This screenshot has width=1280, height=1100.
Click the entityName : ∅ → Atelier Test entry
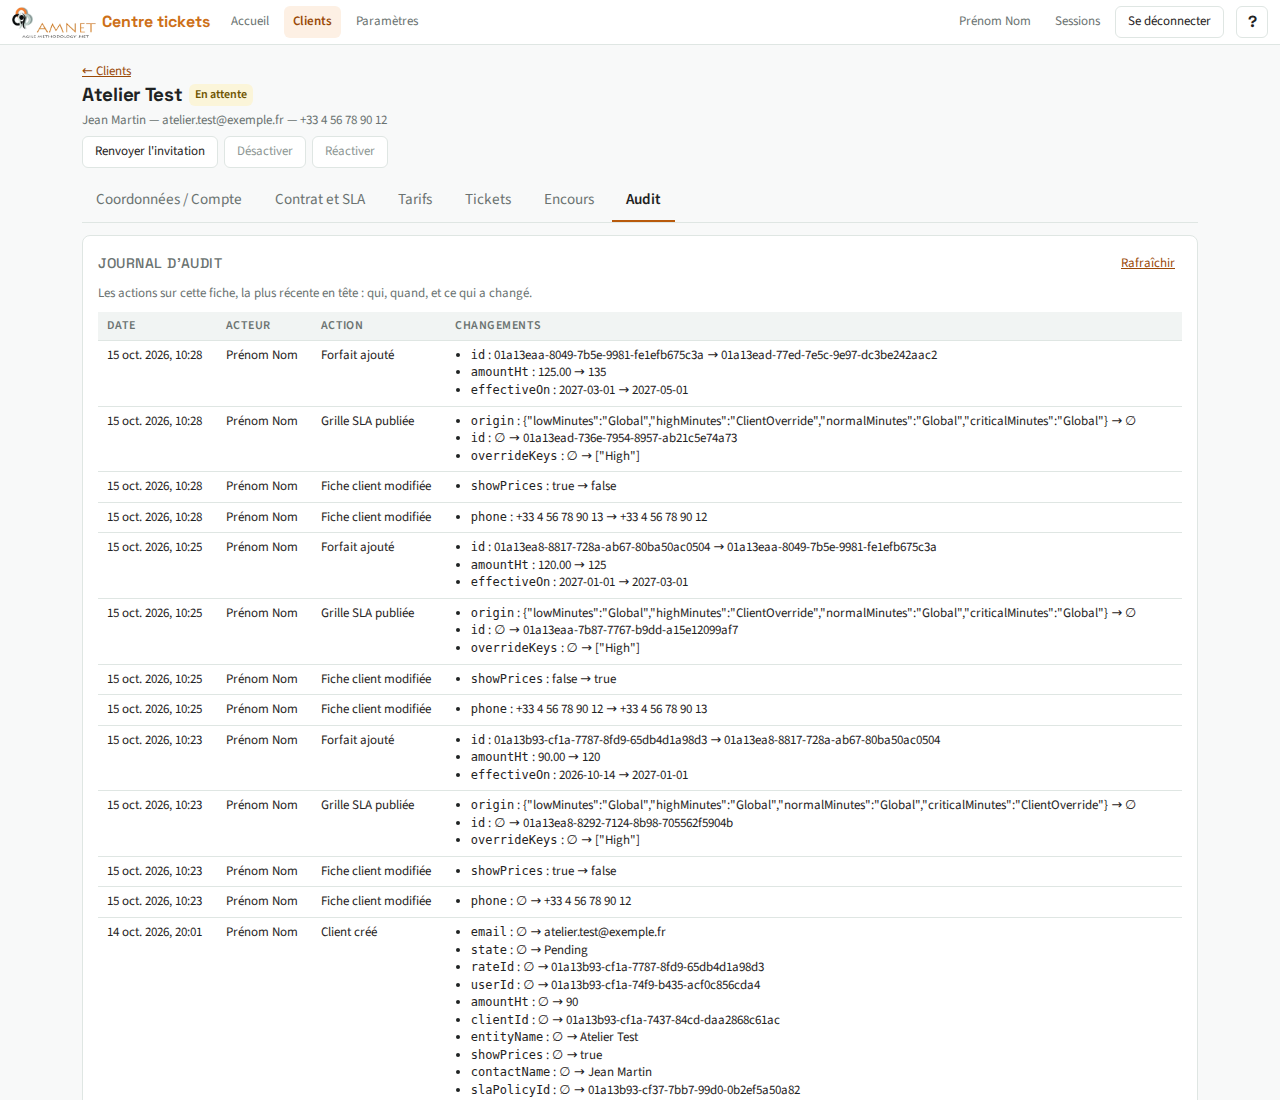point(555,1037)
